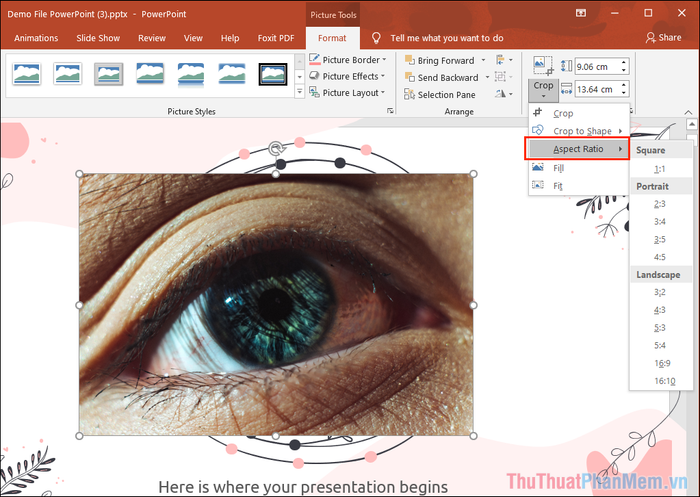
Task: Click the Send Backward button
Action: [442, 77]
